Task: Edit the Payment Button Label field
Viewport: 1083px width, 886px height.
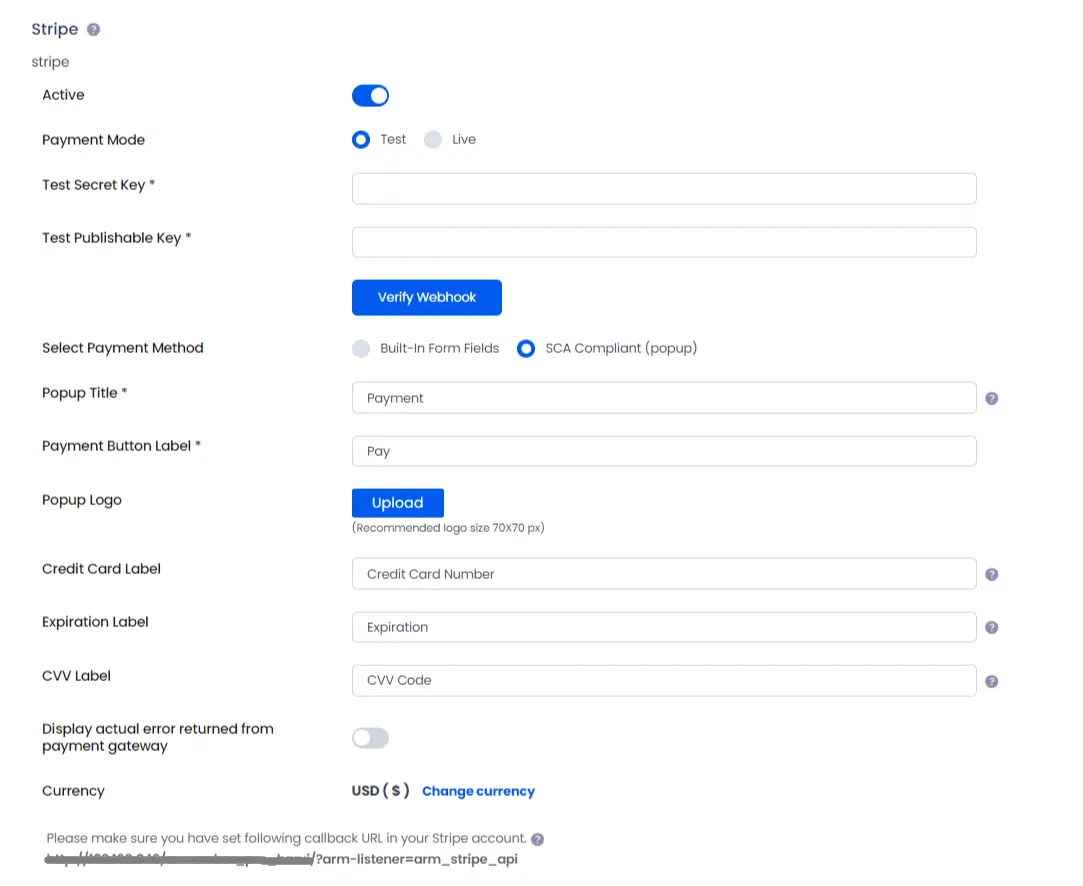Action: 664,451
